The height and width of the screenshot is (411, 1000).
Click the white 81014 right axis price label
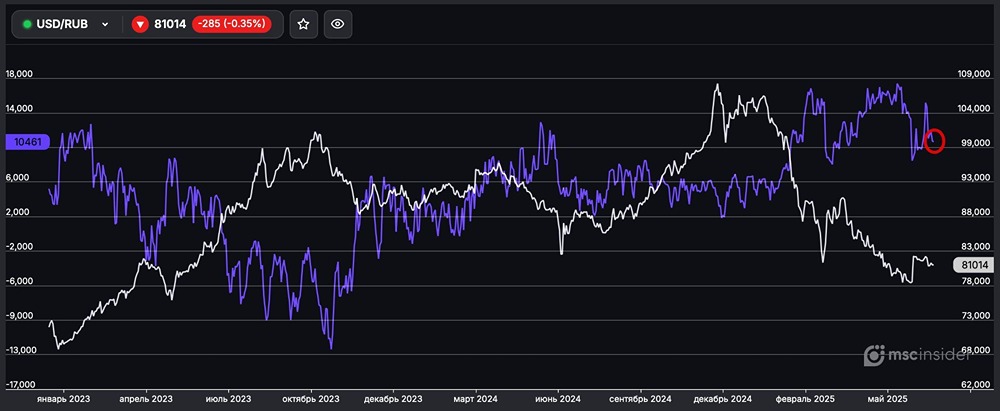(x=973, y=264)
